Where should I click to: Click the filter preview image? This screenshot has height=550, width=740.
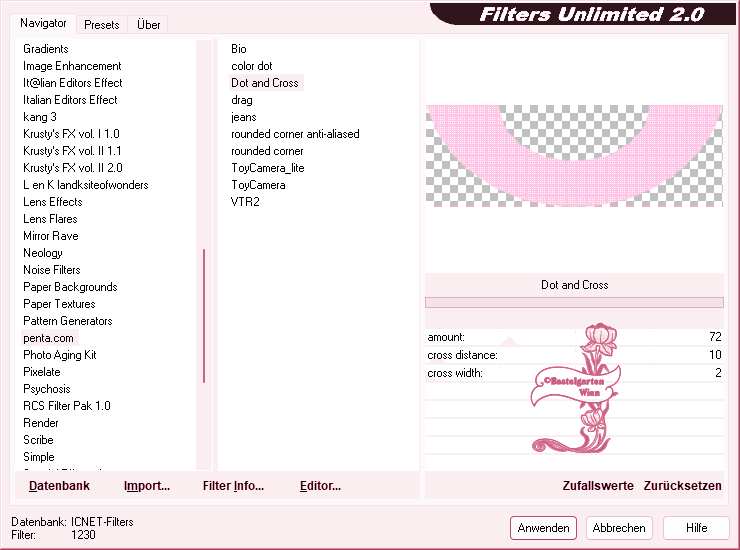[574, 156]
